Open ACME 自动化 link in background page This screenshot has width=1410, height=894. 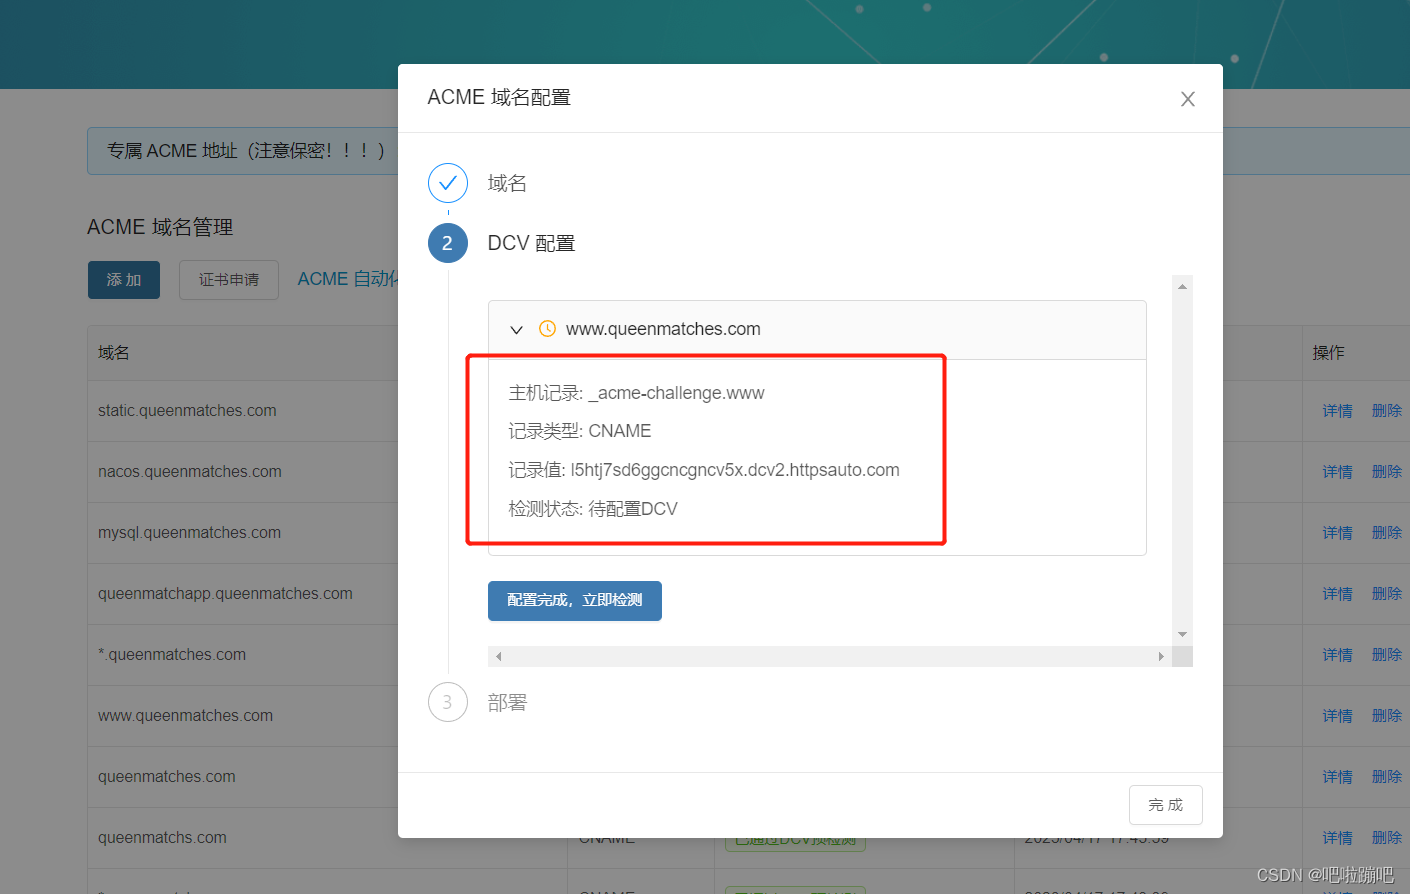pyautogui.click(x=347, y=279)
